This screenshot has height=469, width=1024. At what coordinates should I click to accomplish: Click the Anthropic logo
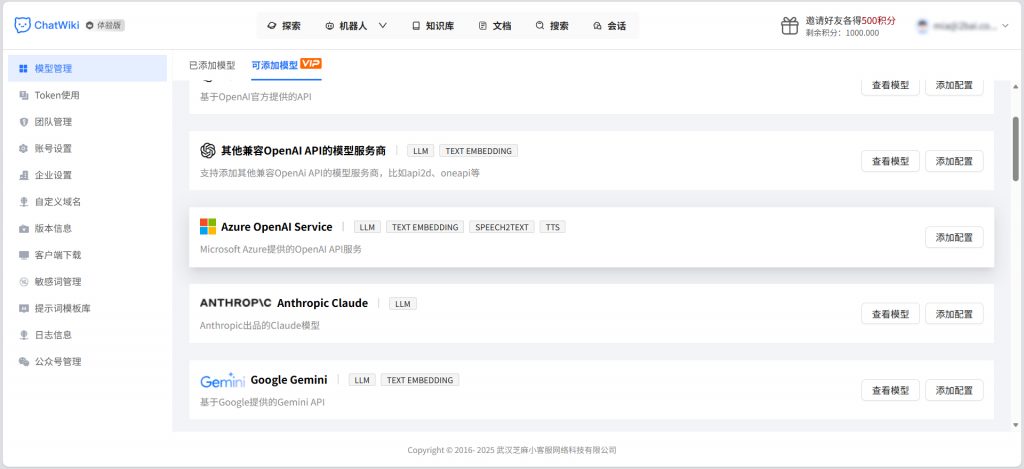coord(236,303)
